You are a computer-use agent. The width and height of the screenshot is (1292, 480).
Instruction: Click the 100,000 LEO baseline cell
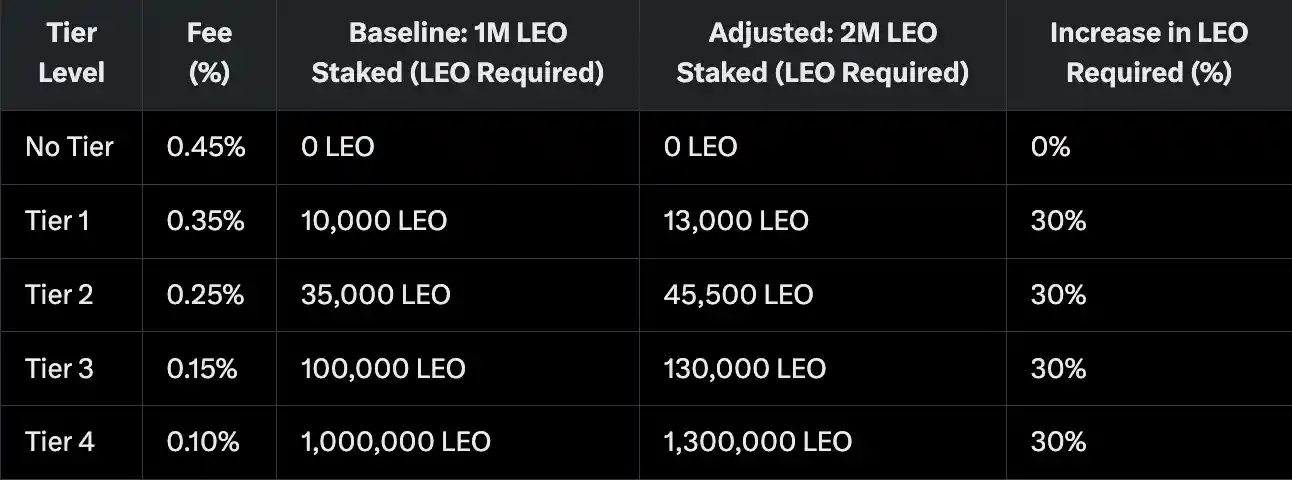(x=383, y=368)
